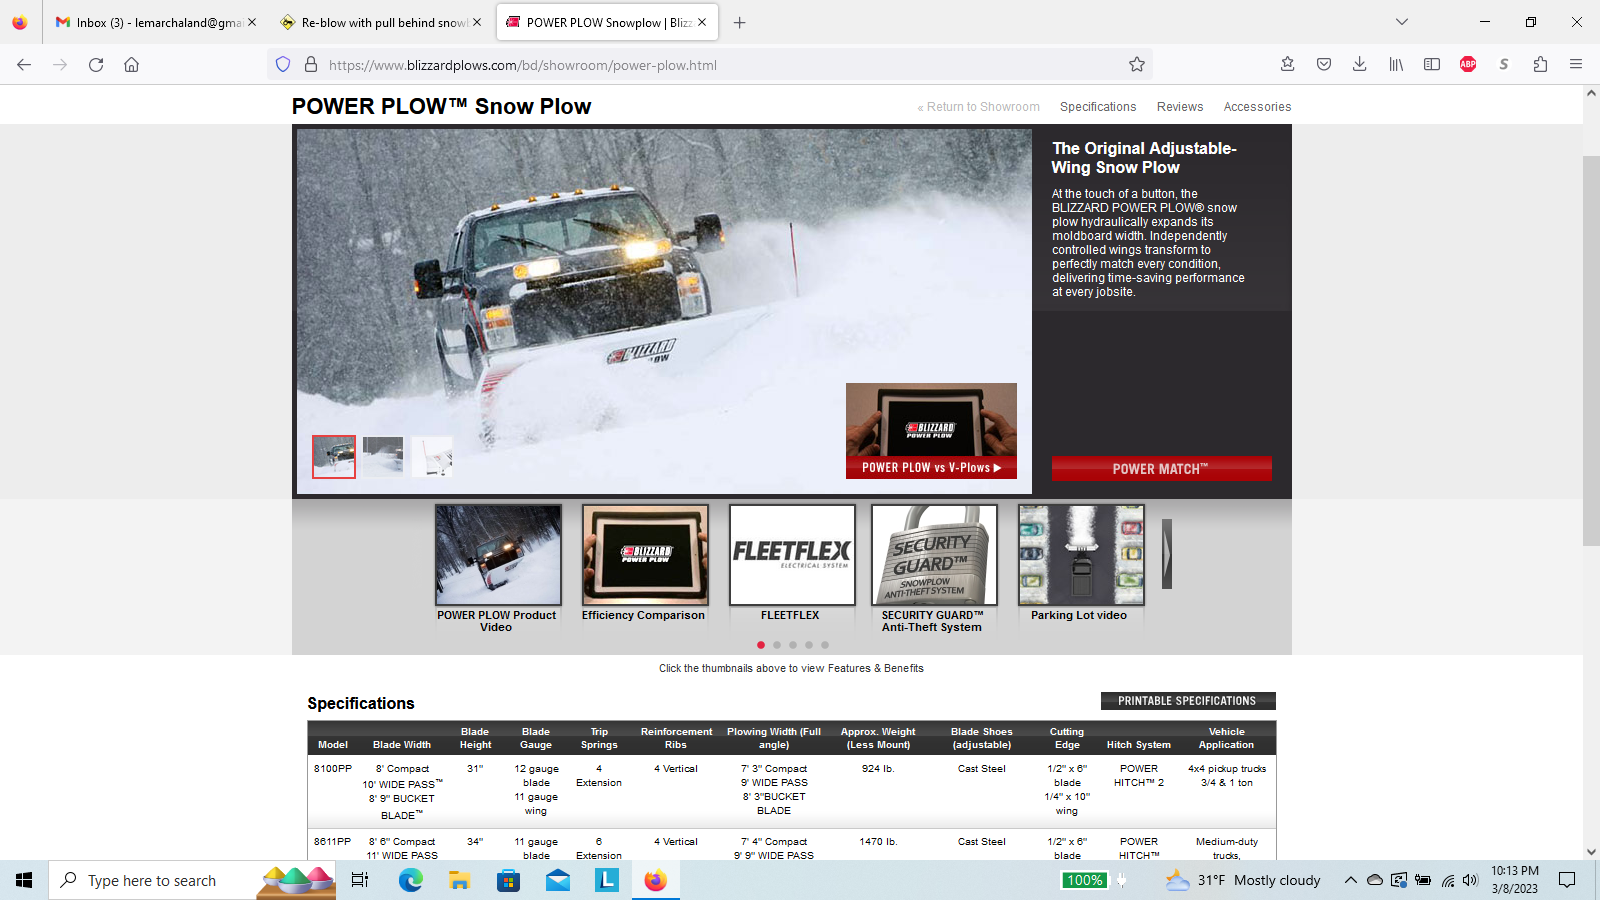Open the weather widget Mostly cloudy
The image size is (1600, 900).
coord(1243,880)
